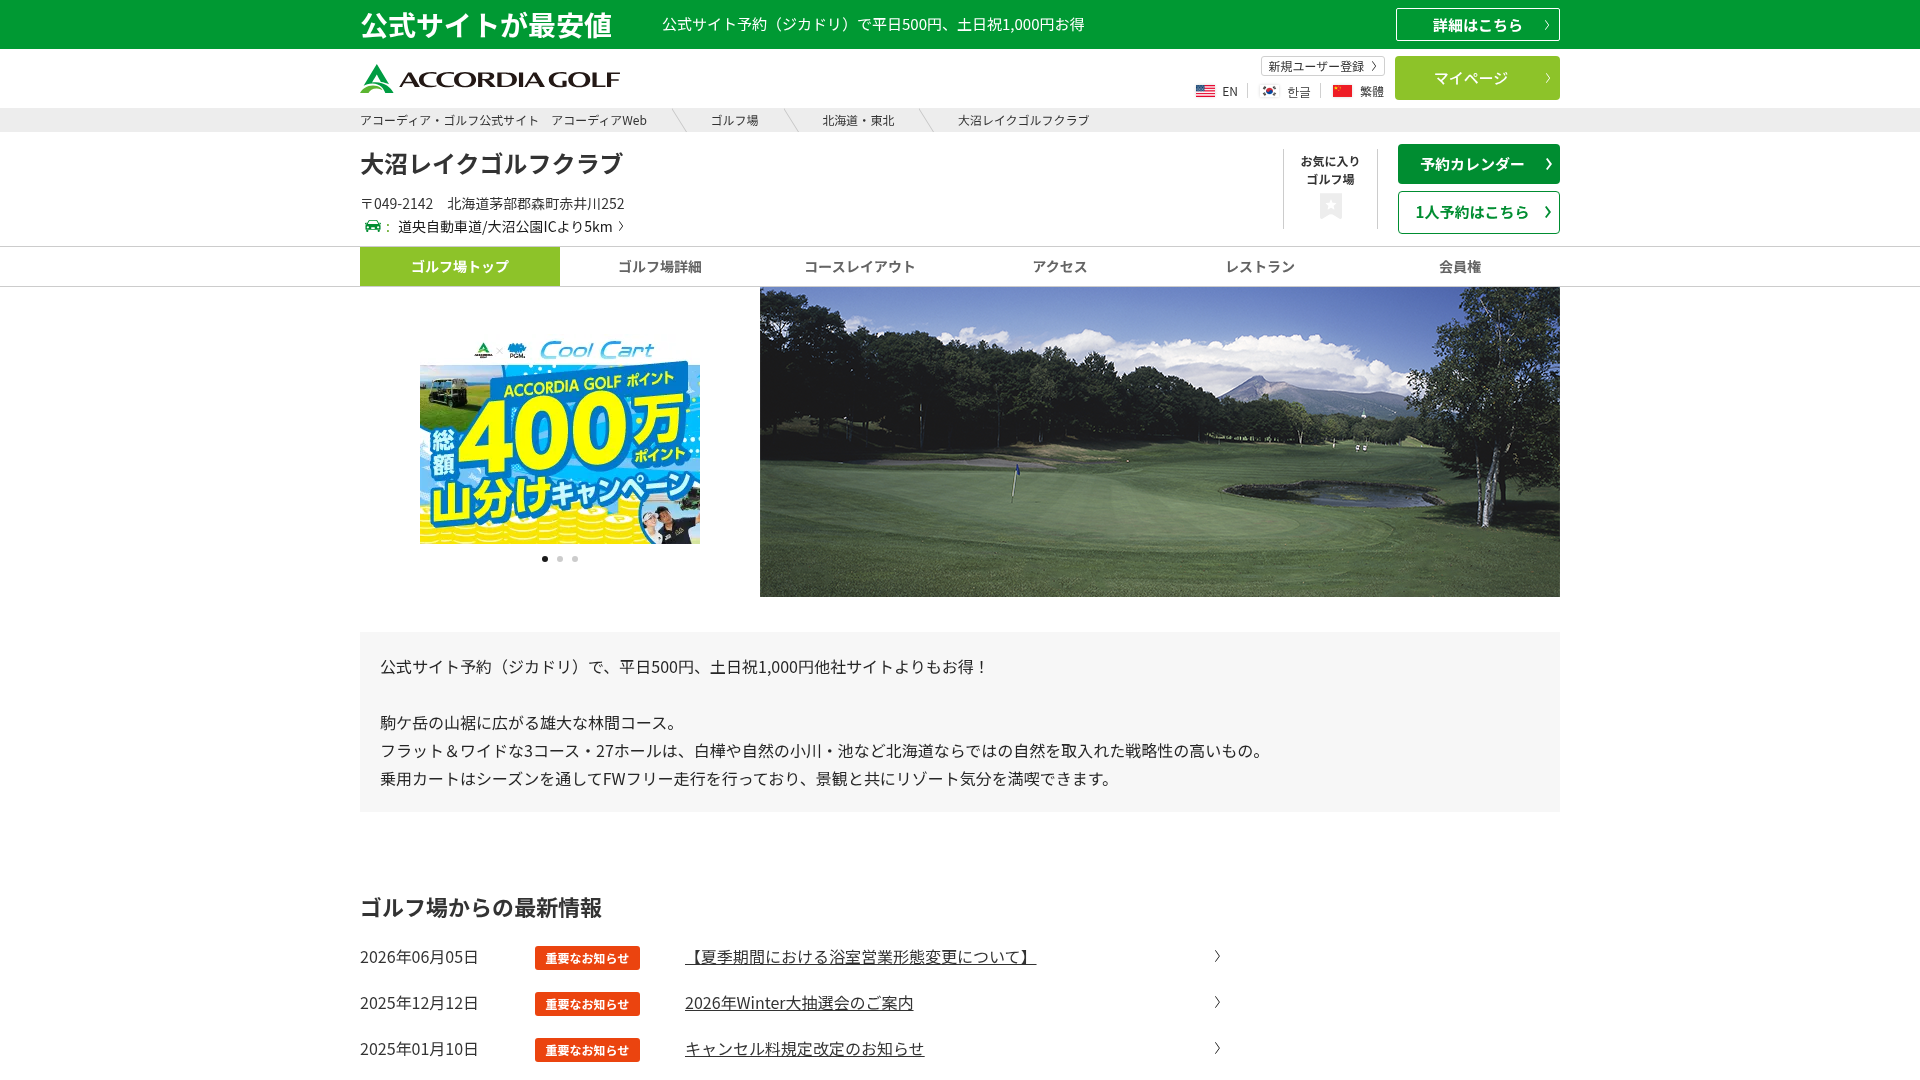Open マイページ button
This screenshot has height=1080, width=1920.
pos(1478,78)
